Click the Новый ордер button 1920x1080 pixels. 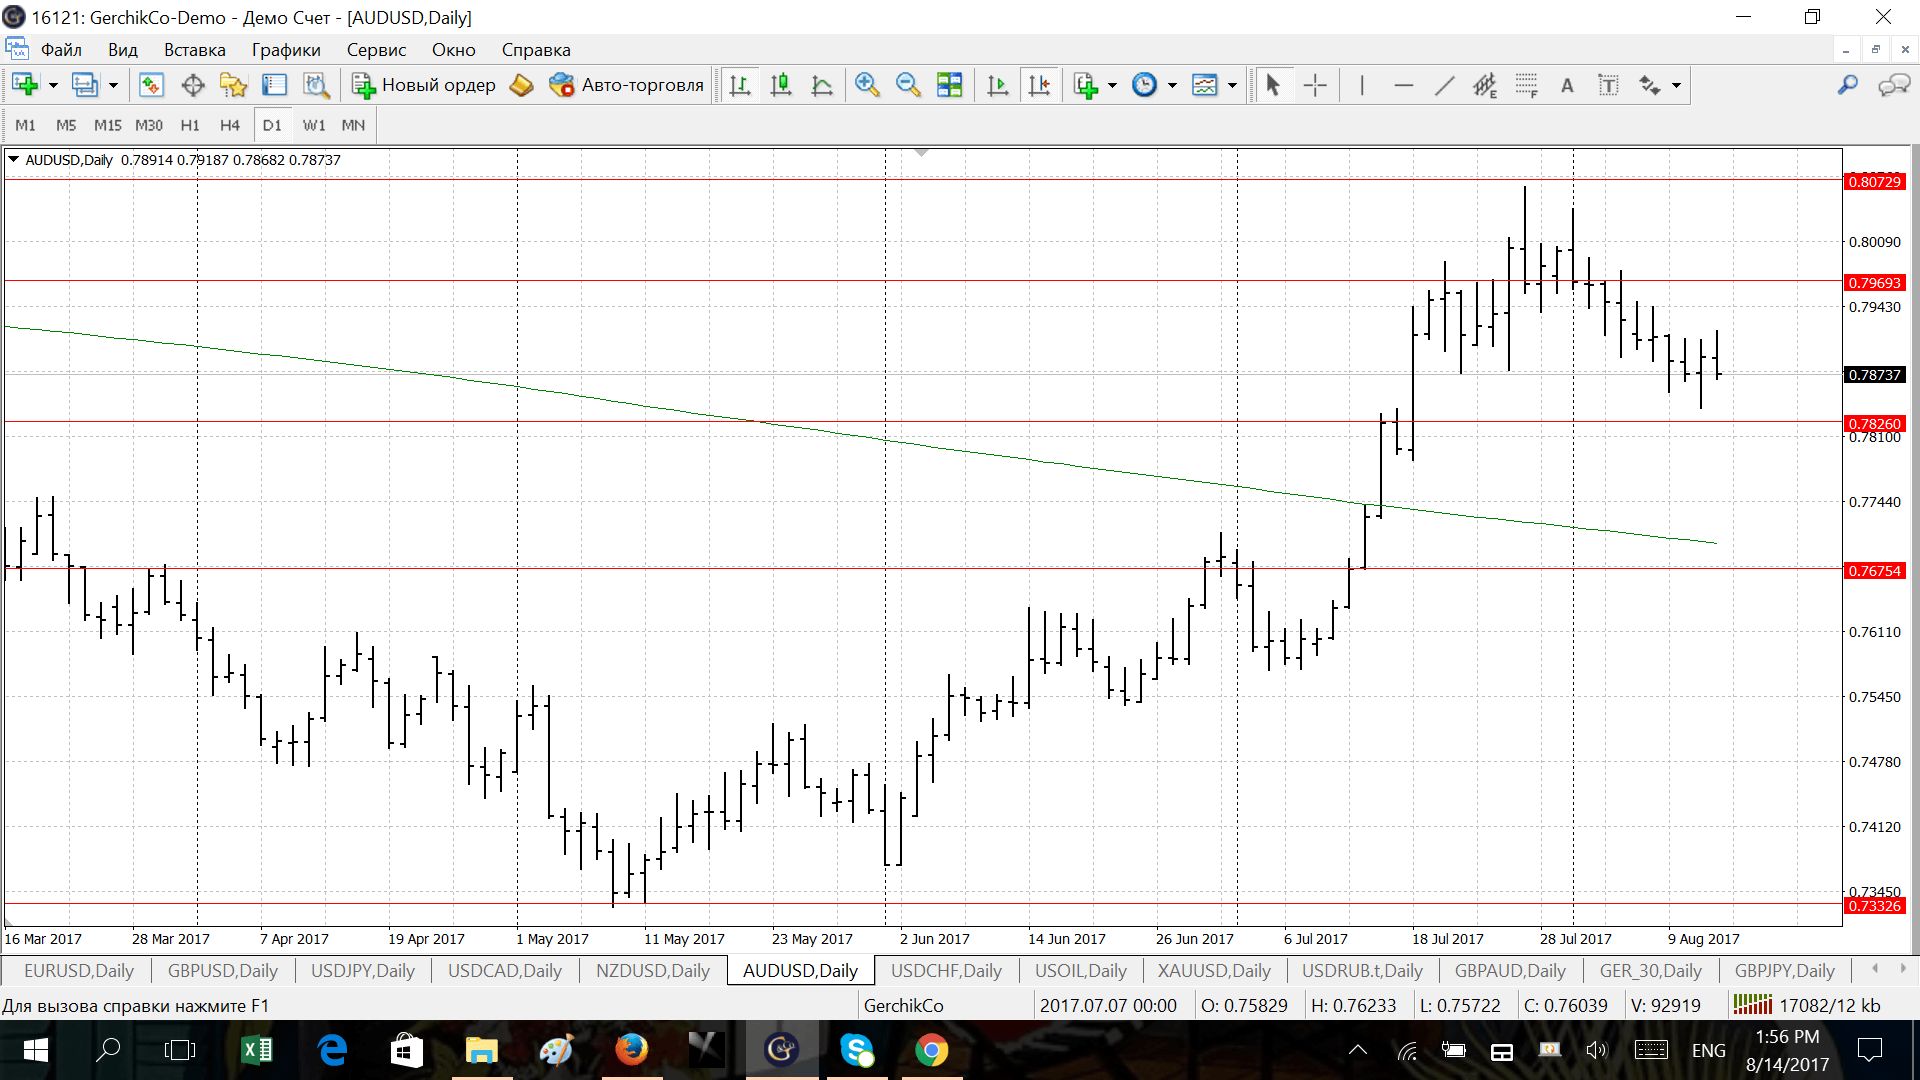424,85
